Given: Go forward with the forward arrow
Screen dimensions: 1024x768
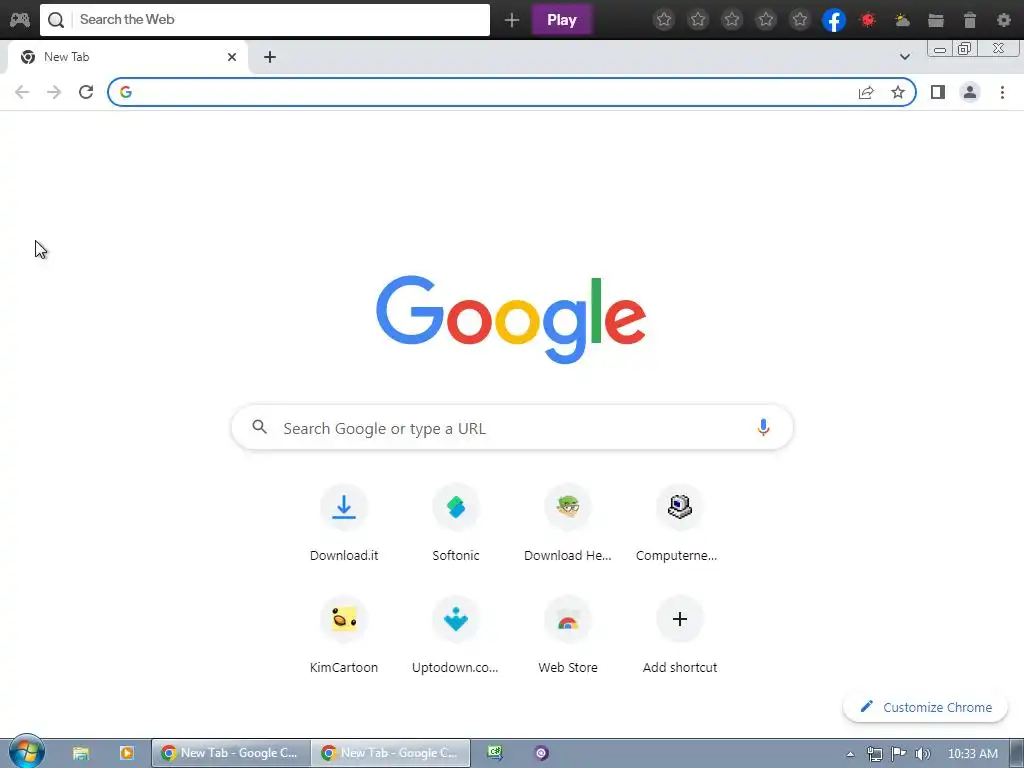Looking at the screenshot, I should click(x=54, y=92).
